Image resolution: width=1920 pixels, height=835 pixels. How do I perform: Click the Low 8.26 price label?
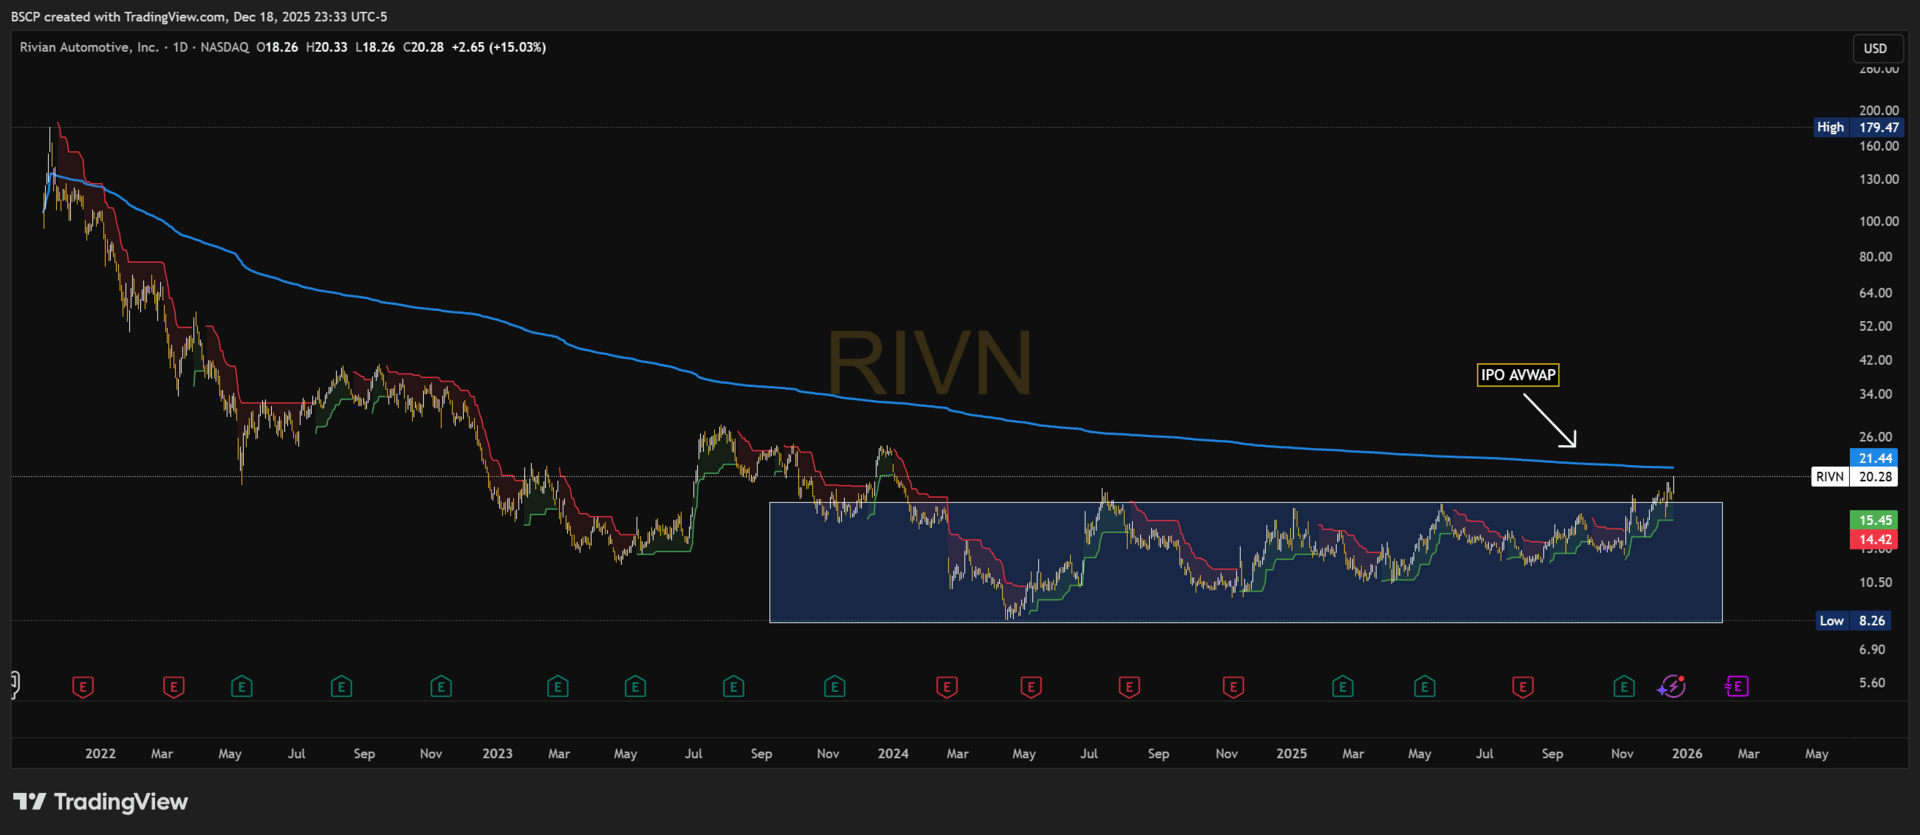pos(1852,621)
